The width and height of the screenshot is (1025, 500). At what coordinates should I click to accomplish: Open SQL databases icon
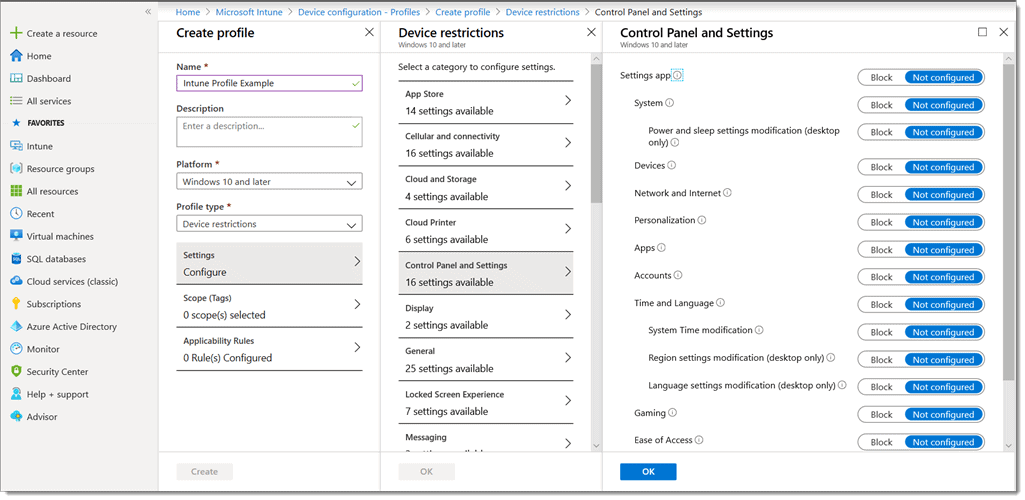[x=16, y=259]
